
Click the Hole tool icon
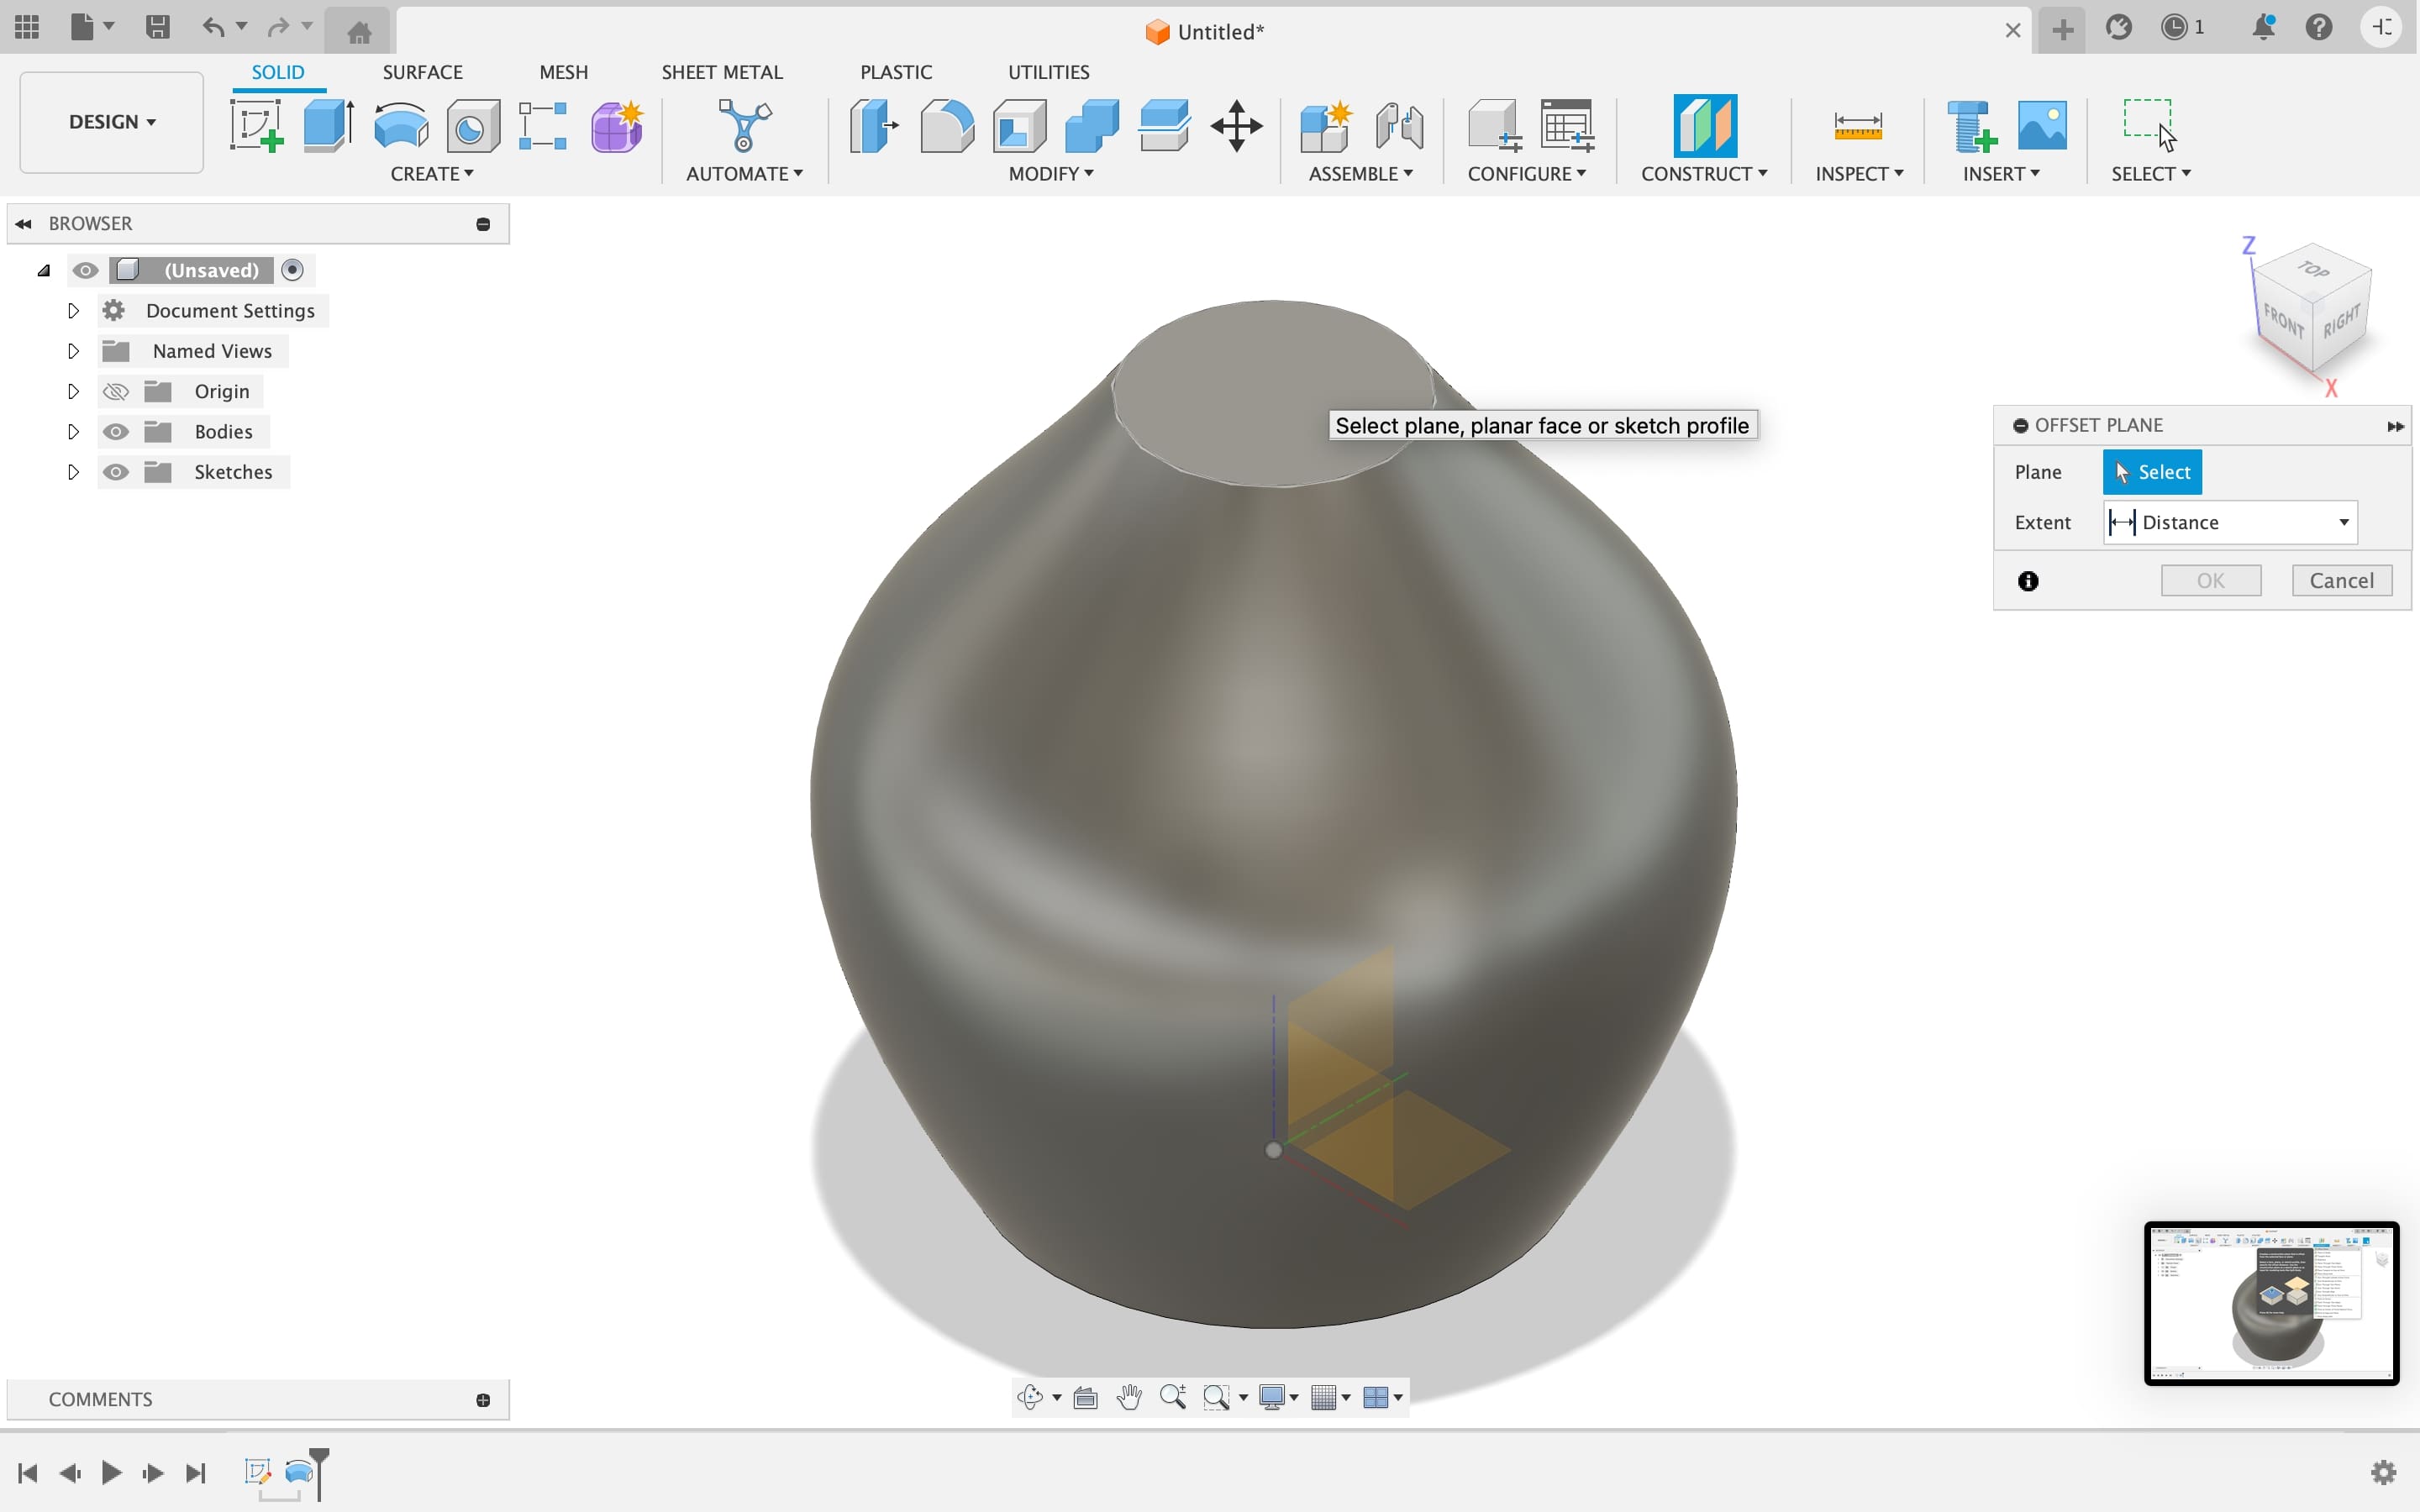pyautogui.click(x=473, y=126)
